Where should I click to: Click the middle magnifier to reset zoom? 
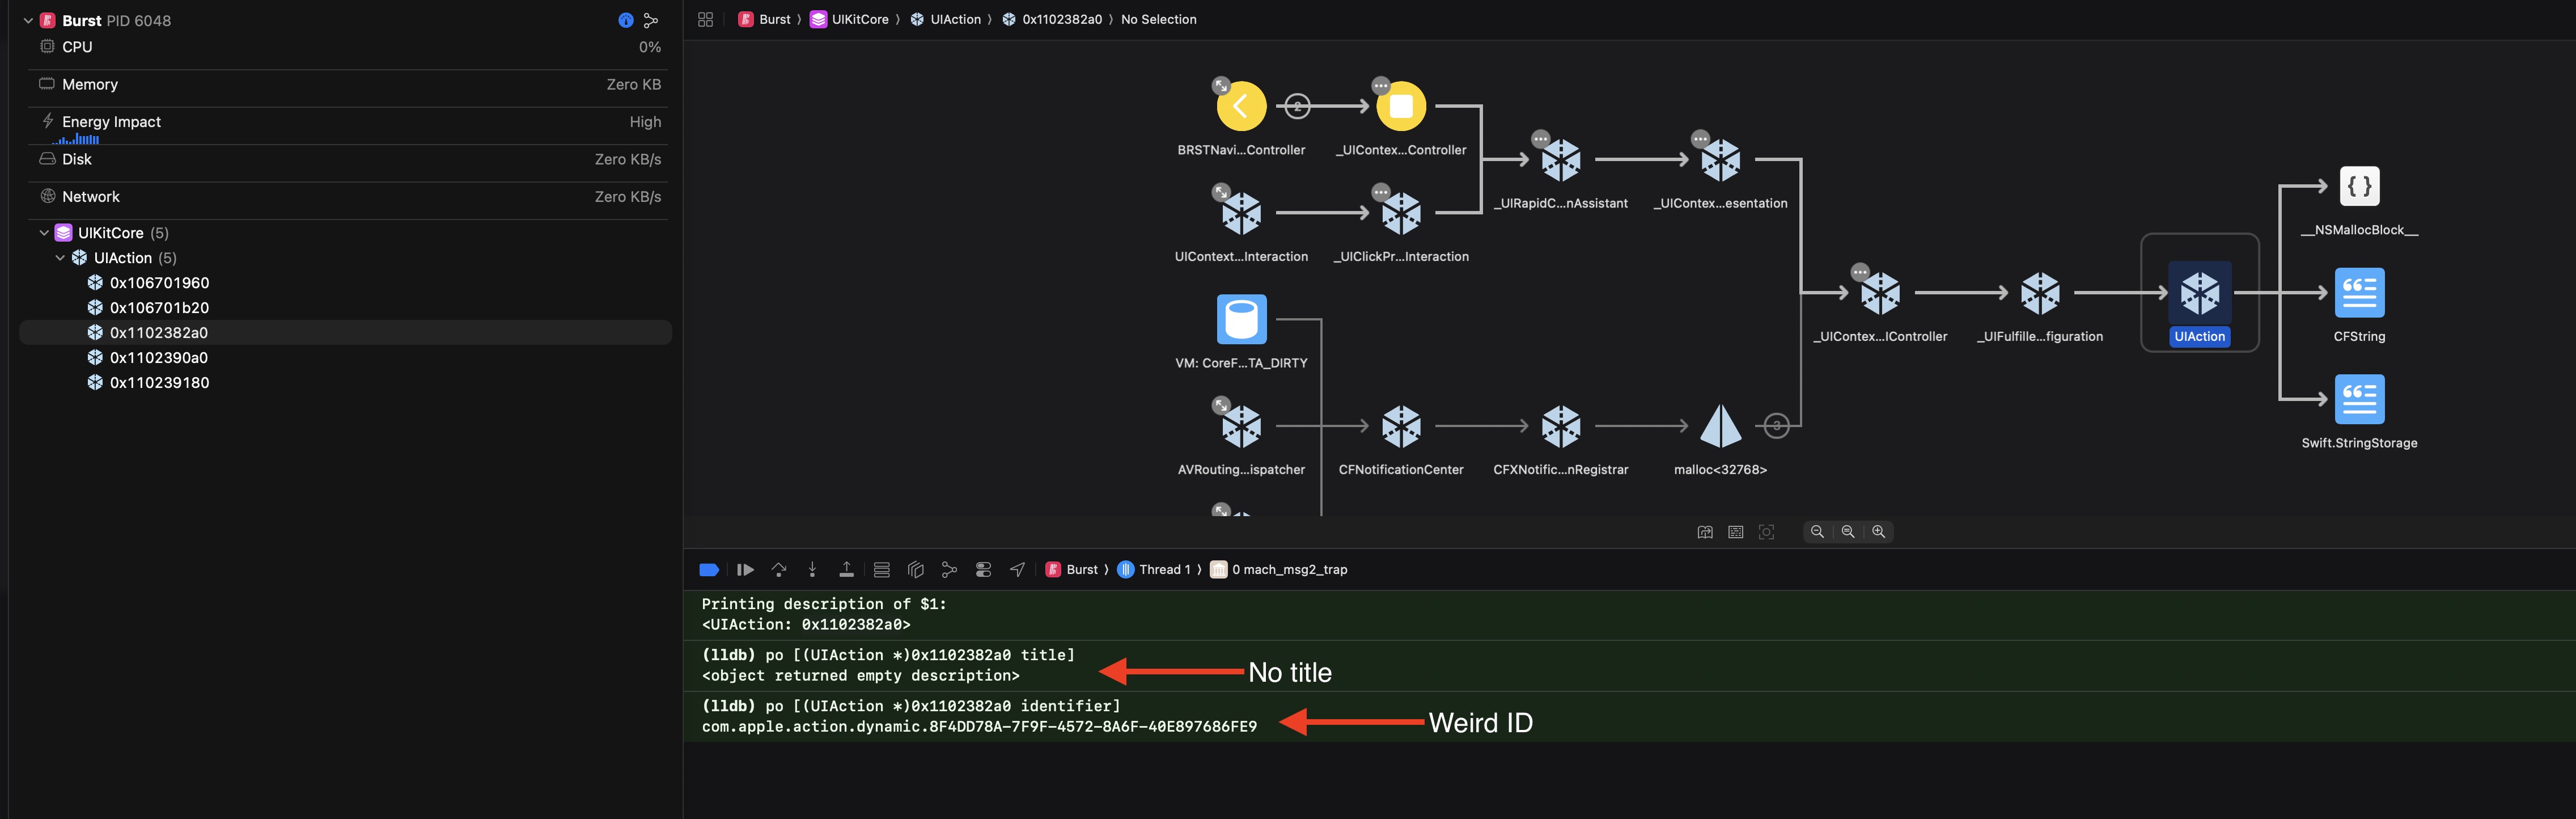click(1848, 532)
